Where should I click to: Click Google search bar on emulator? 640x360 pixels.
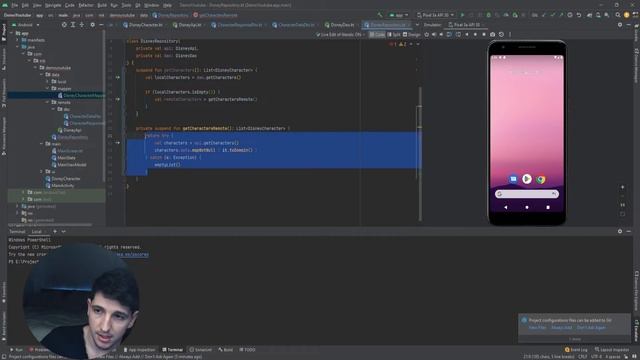pyautogui.click(x=527, y=194)
